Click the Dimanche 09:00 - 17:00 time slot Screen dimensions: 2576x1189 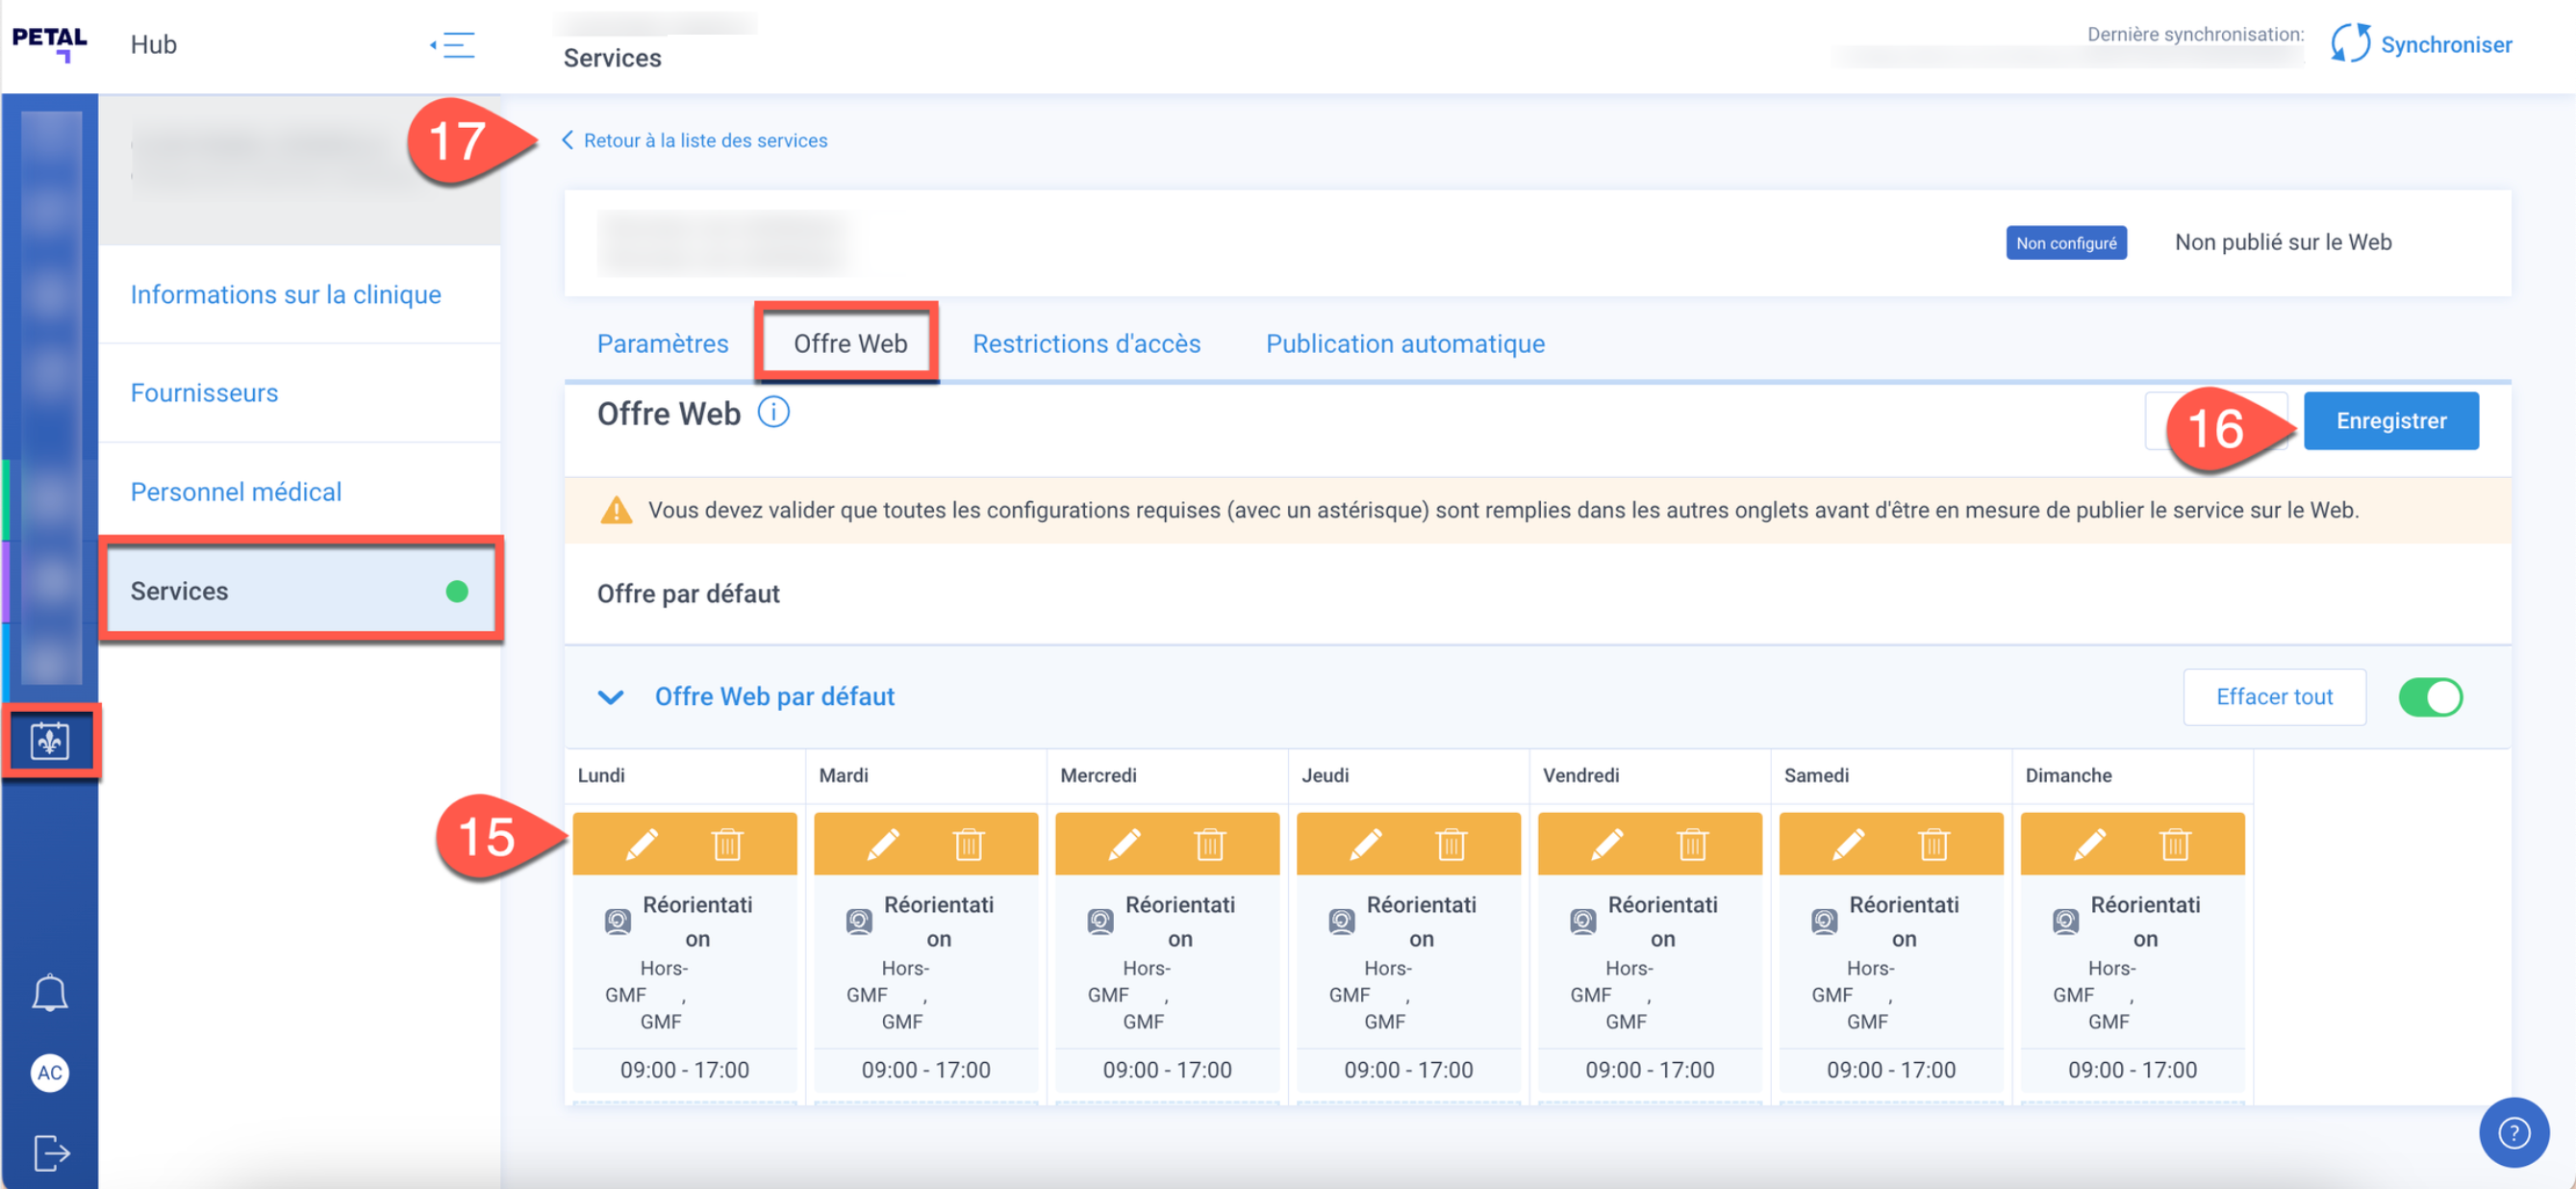(x=2132, y=1069)
